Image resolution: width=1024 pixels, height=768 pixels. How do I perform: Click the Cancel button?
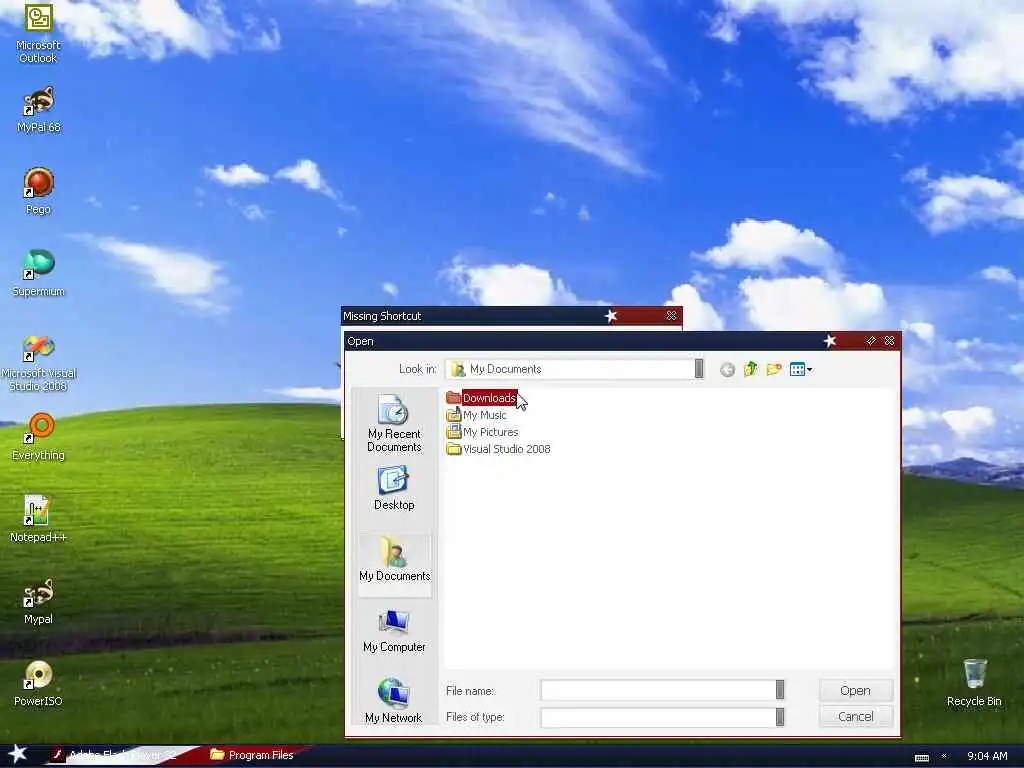click(856, 716)
